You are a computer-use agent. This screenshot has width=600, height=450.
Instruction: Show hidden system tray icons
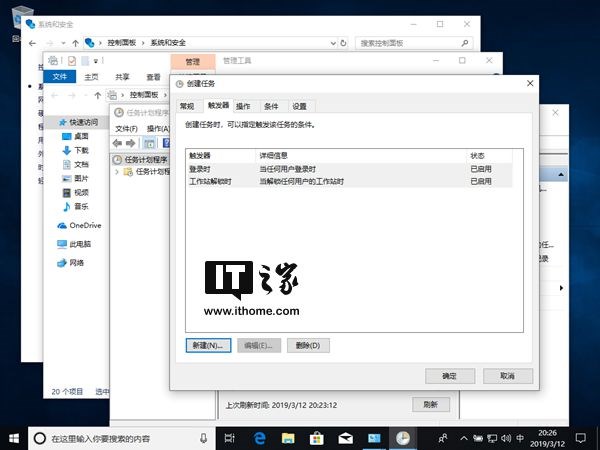click(464, 438)
